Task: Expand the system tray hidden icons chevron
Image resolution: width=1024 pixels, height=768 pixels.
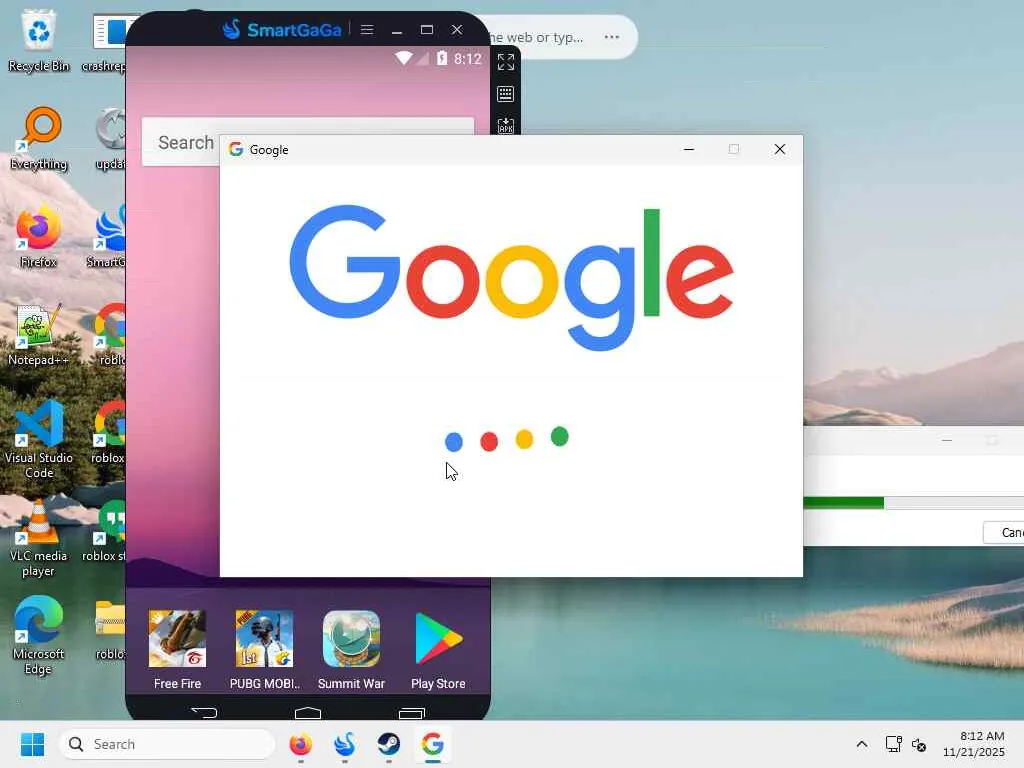Action: (x=862, y=744)
